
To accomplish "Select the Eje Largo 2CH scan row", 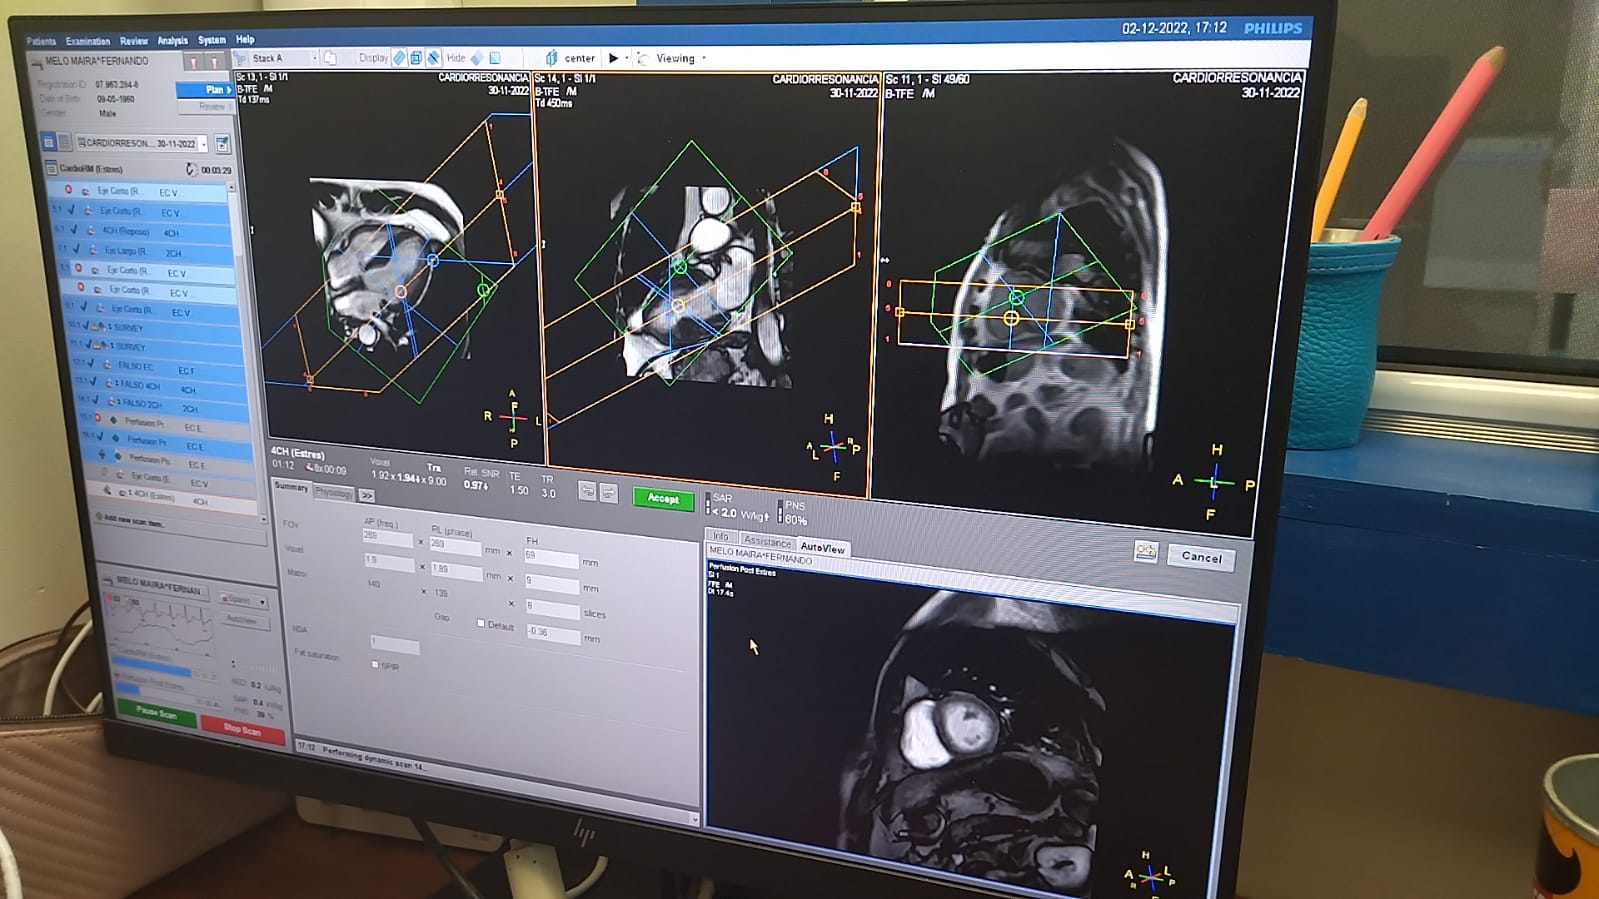I will click(x=143, y=252).
